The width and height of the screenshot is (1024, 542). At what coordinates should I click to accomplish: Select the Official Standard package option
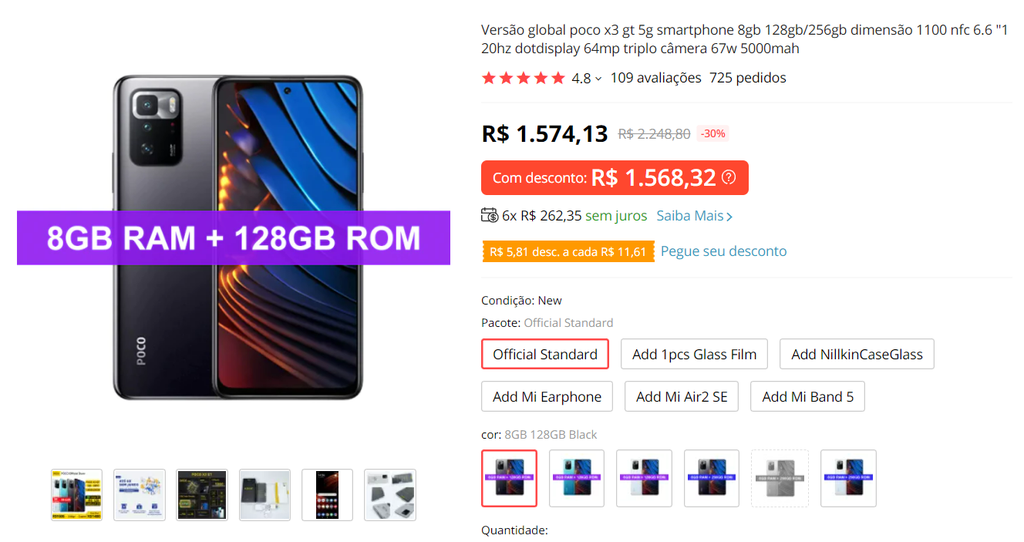545,354
